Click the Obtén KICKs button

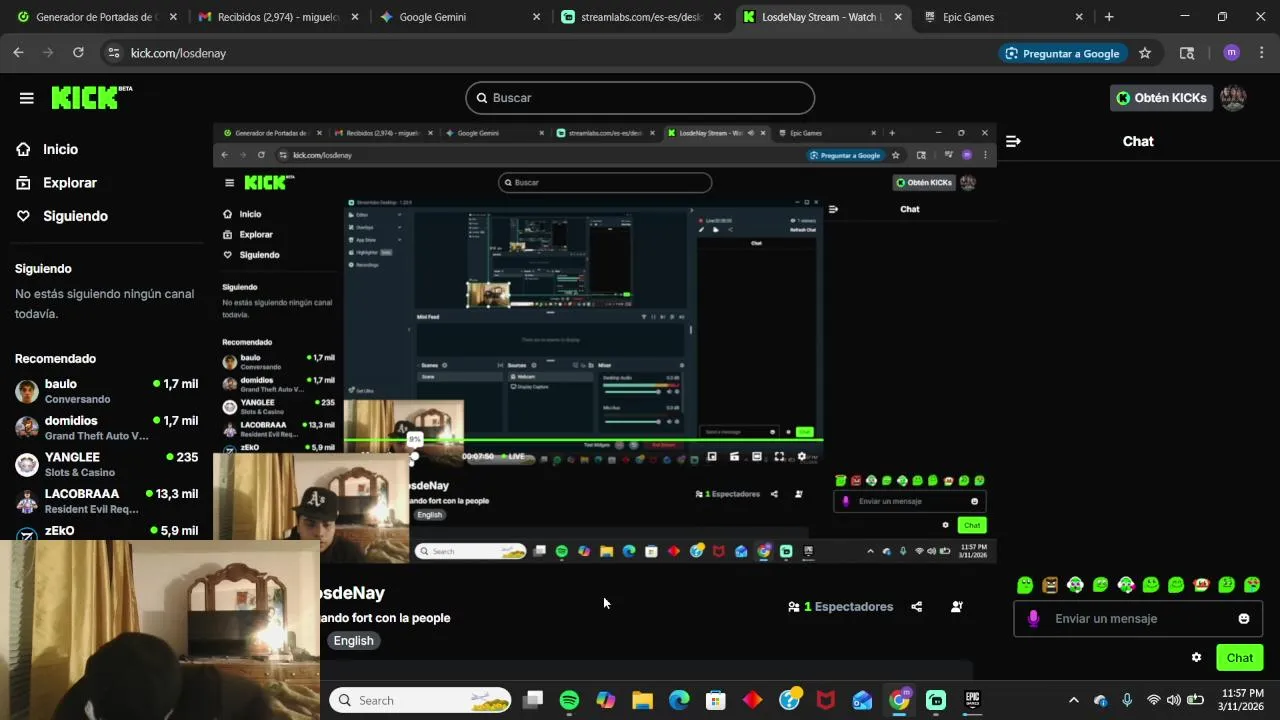click(x=1161, y=98)
